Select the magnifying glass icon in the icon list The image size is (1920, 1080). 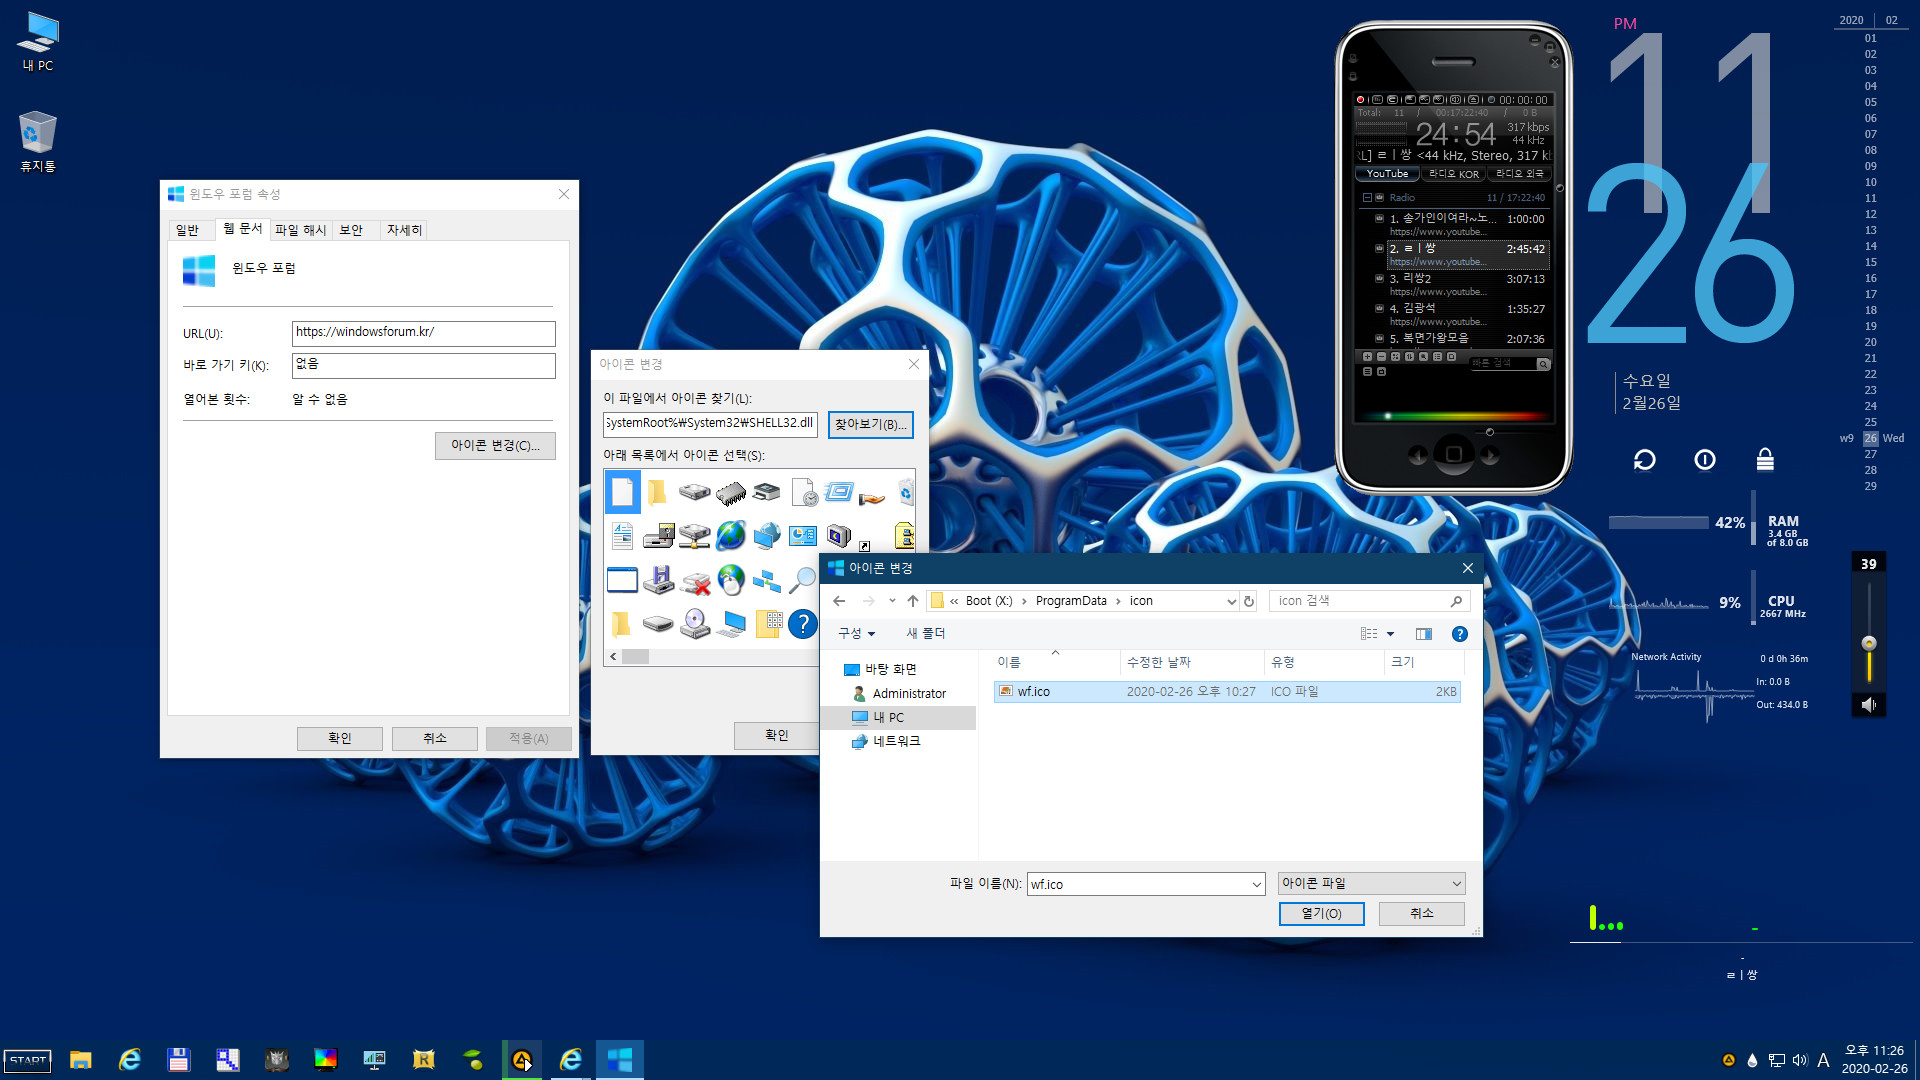coord(802,580)
